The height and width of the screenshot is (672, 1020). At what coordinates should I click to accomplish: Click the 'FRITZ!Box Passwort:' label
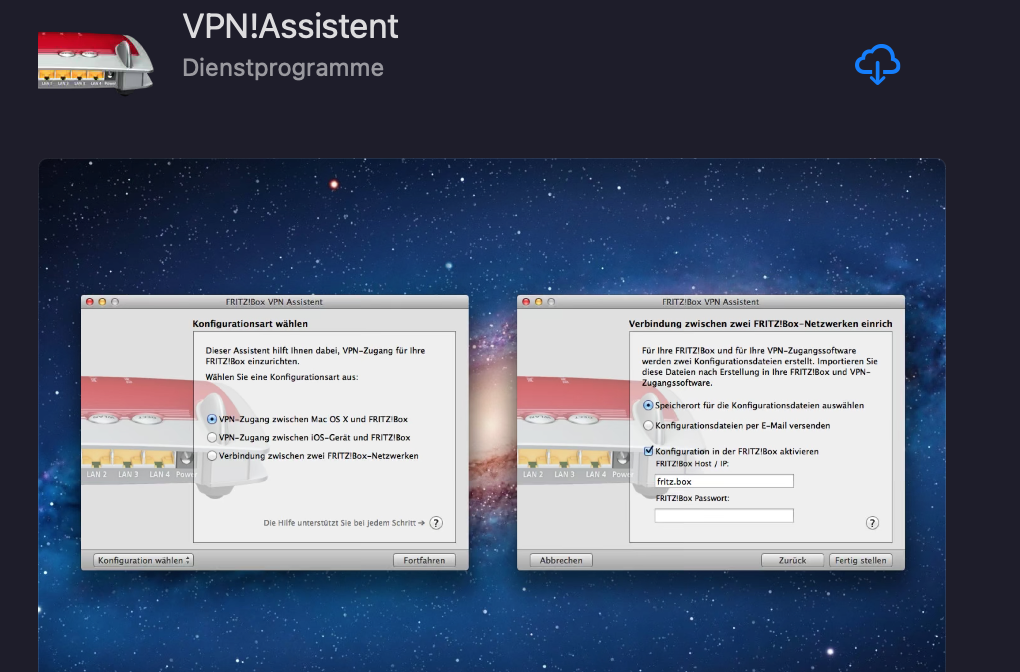point(692,498)
